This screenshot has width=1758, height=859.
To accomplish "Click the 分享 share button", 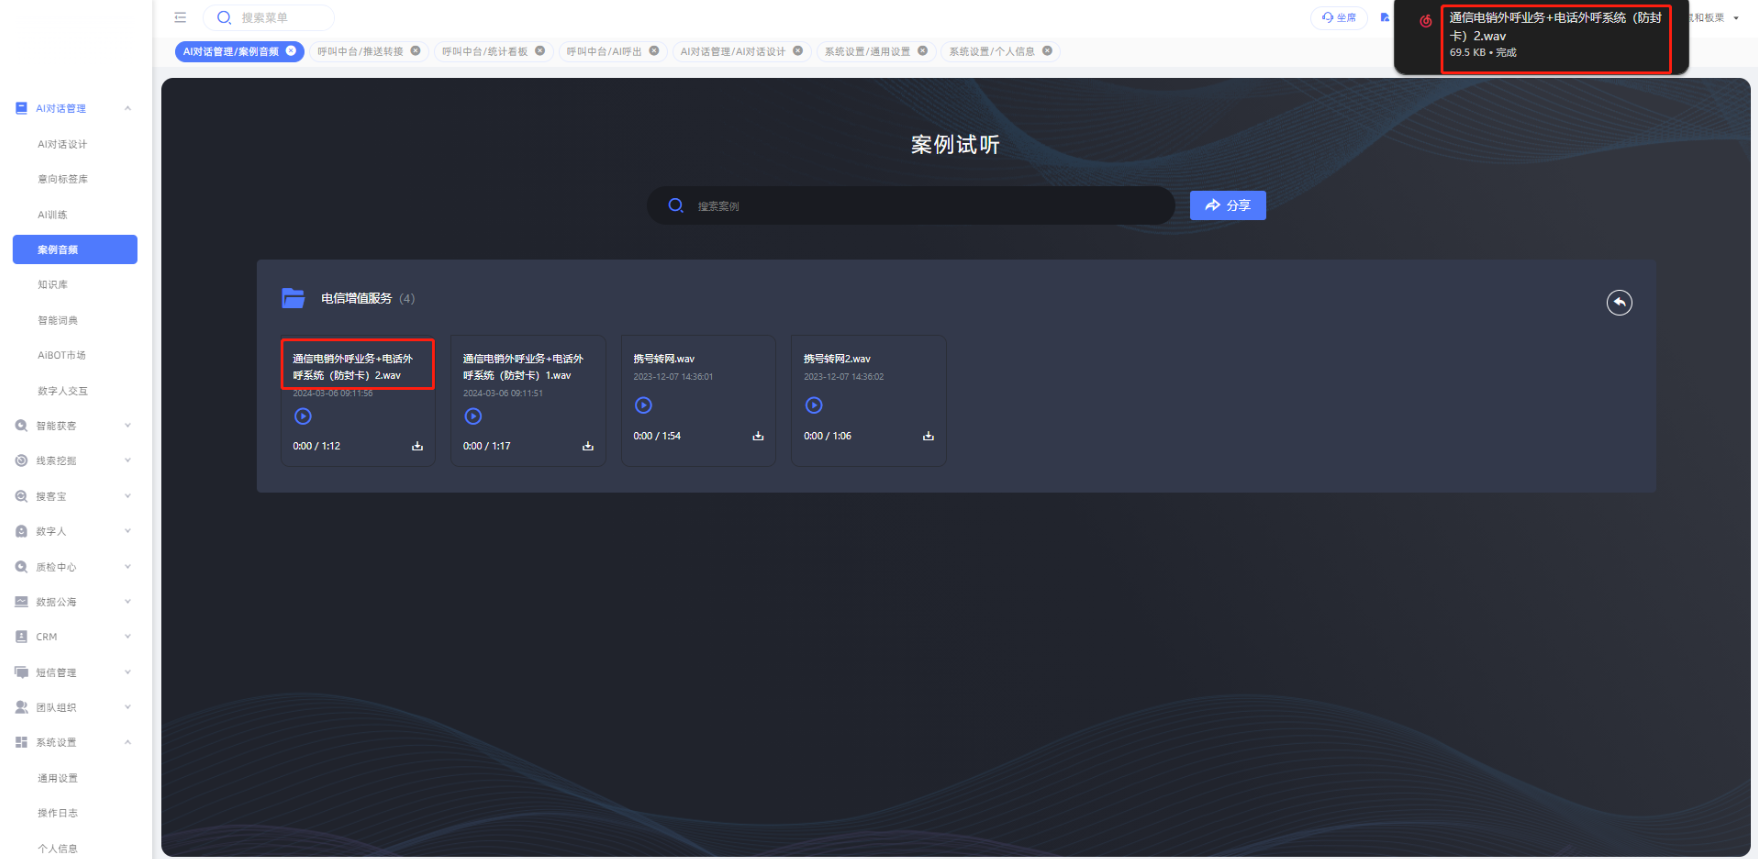I will pyautogui.click(x=1227, y=205).
